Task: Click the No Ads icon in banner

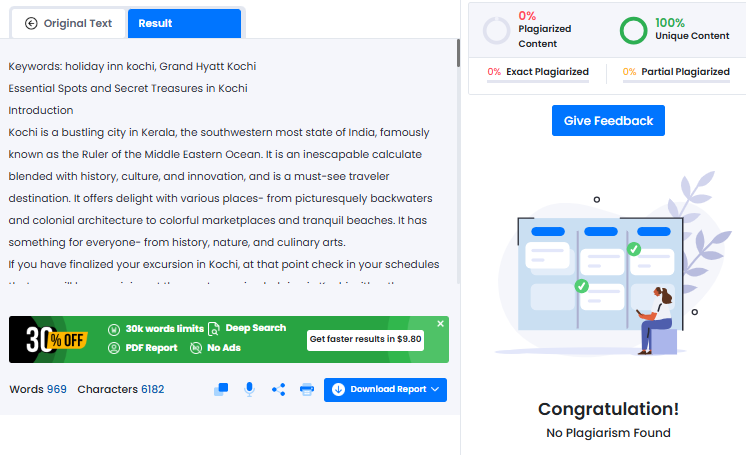Action: tap(194, 348)
